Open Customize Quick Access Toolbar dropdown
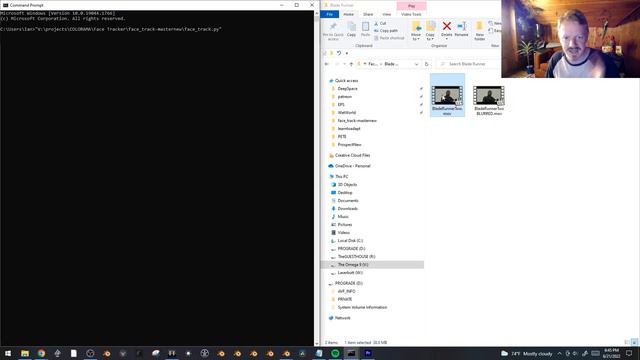 (347, 53)
